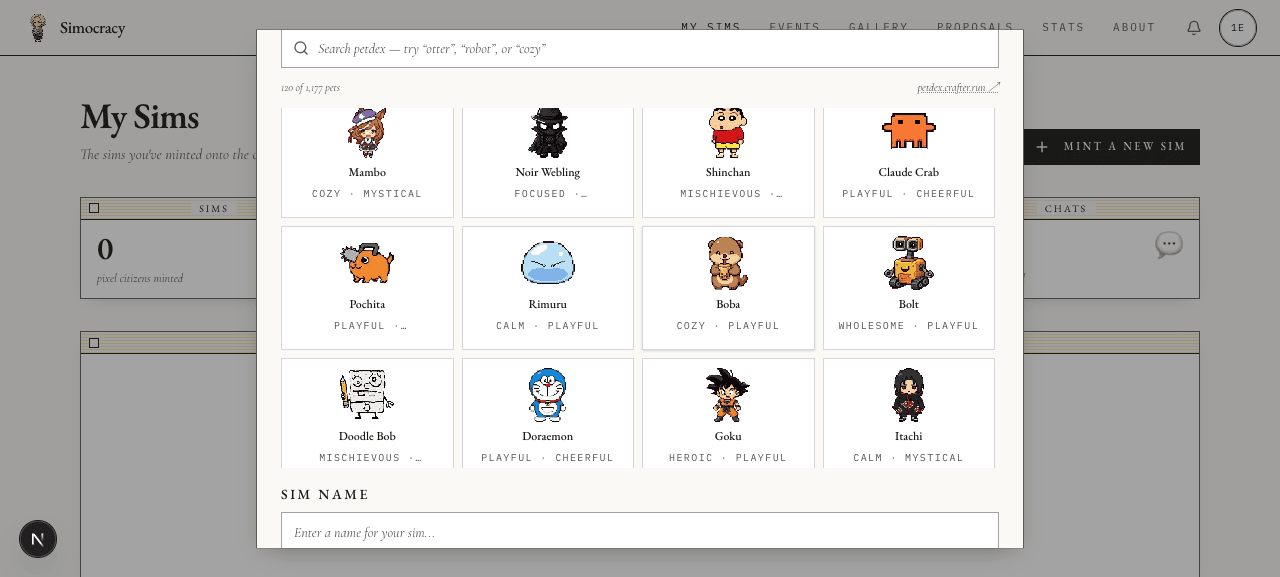Select the Pochita pet card
Image resolution: width=1280 pixels, height=577 pixels.
point(367,288)
